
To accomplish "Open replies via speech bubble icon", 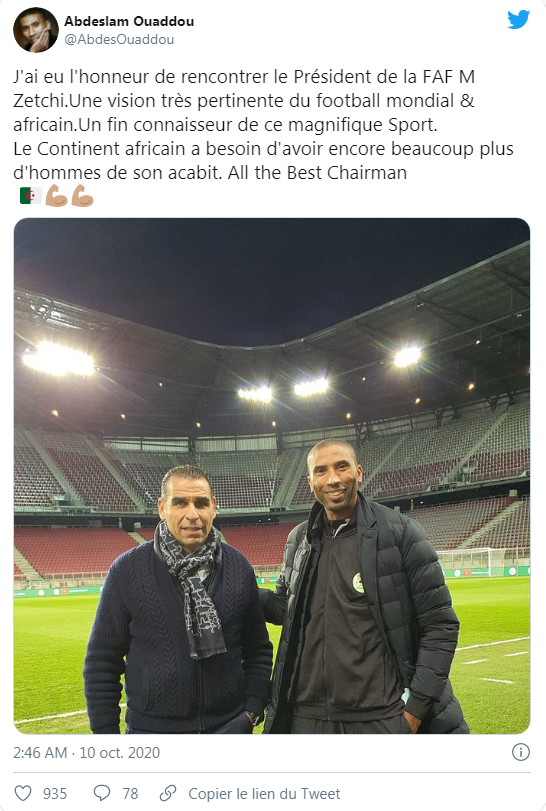I will 101,793.
